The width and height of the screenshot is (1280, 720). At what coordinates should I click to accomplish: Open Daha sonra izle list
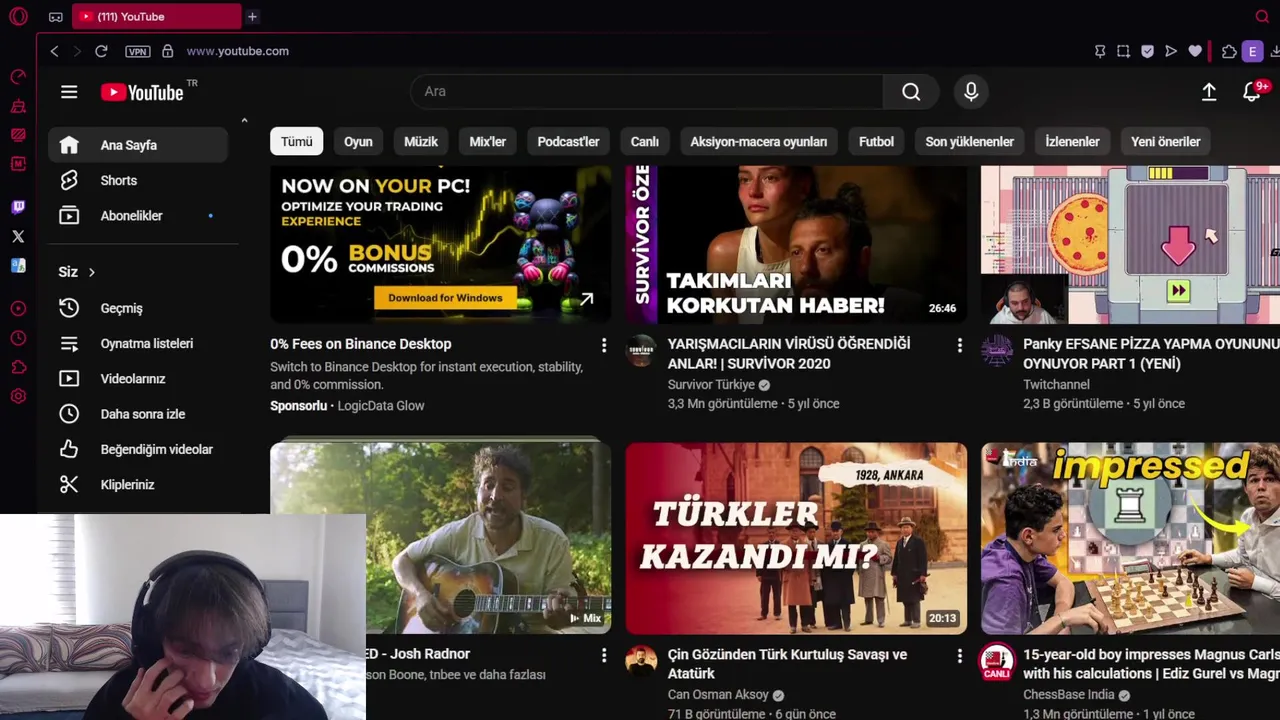(x=138, y=414)
